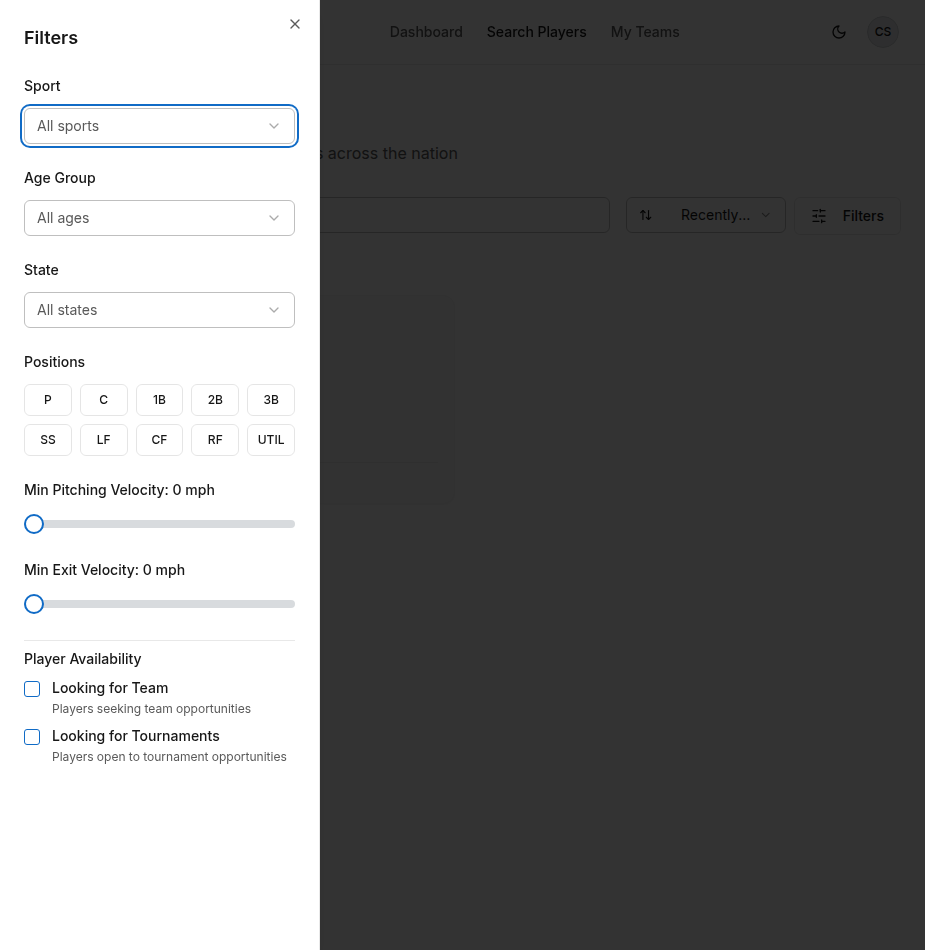Open the Sport dropdown chevron
This screenshot has height=950, width=925.
[x=274, y=126]
